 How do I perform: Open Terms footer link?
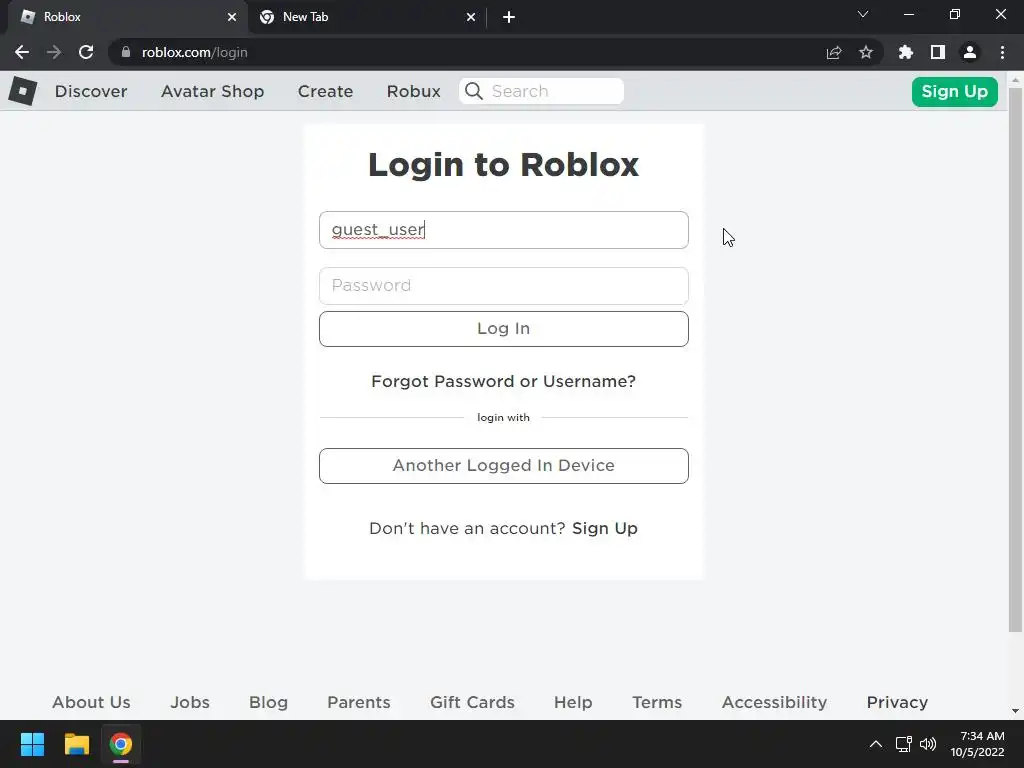click(x=657, y=702)
